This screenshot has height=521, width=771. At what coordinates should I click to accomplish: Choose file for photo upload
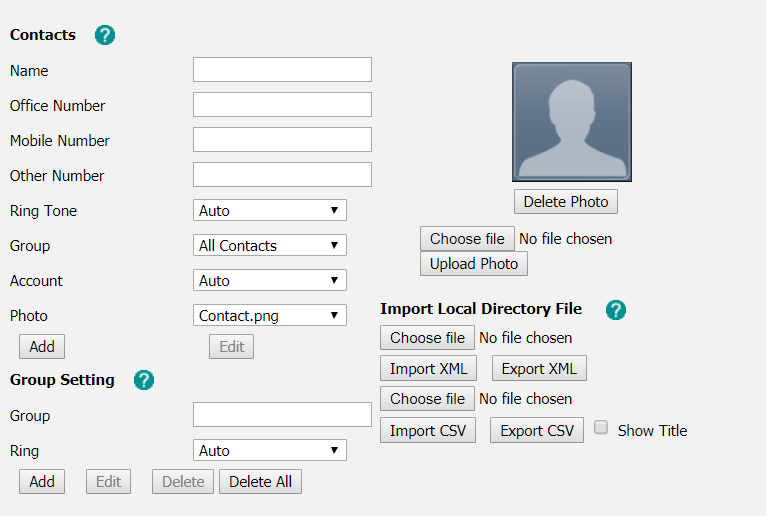[x=467, y=239]
